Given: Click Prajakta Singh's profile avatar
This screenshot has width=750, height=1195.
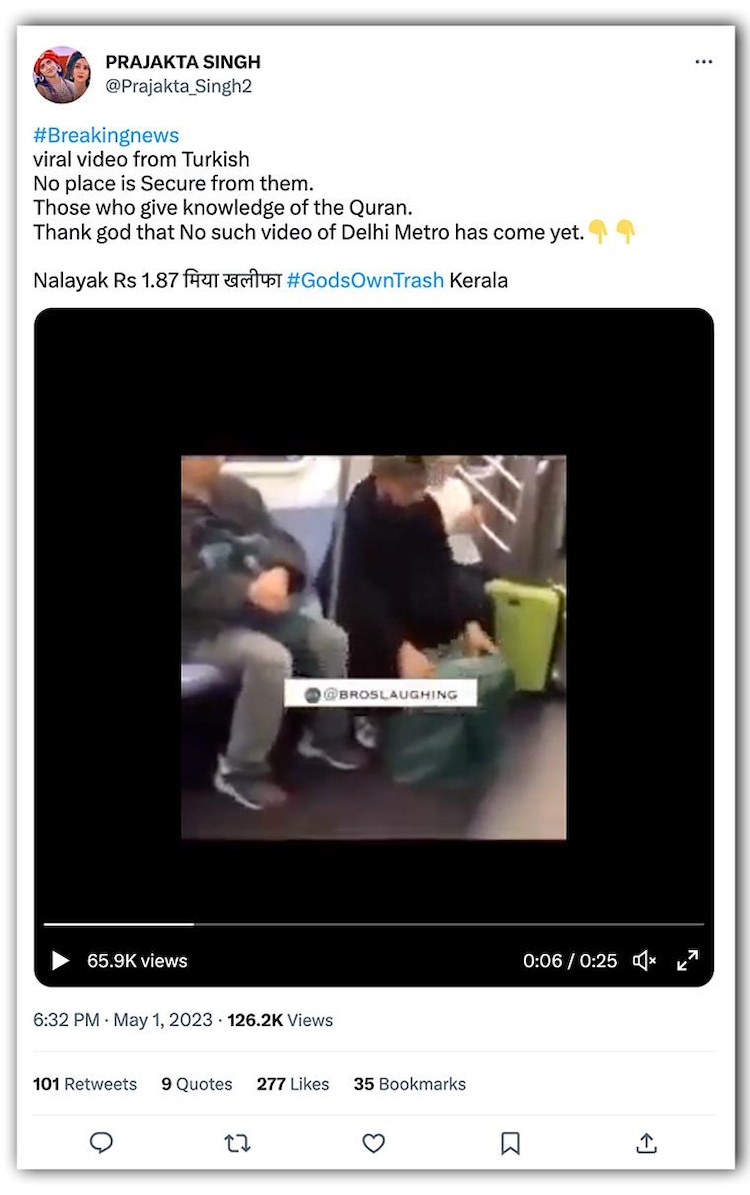Looking at the screenshot, I should point(62,74).
